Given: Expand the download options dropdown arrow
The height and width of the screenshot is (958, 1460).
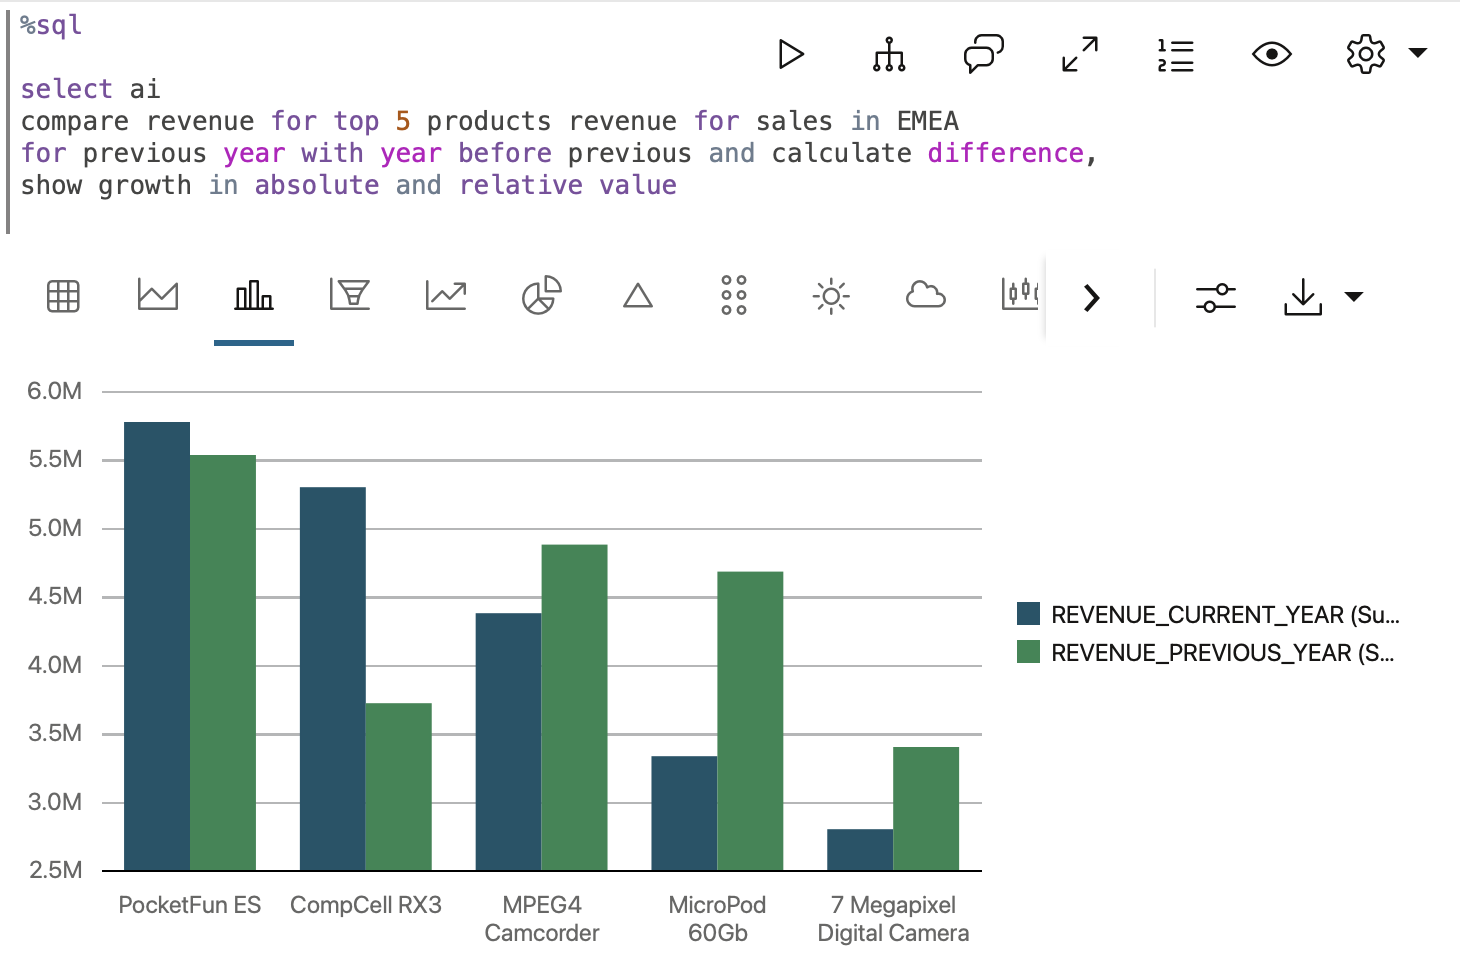Looking at the screenshot, I should pos(1354,296).
